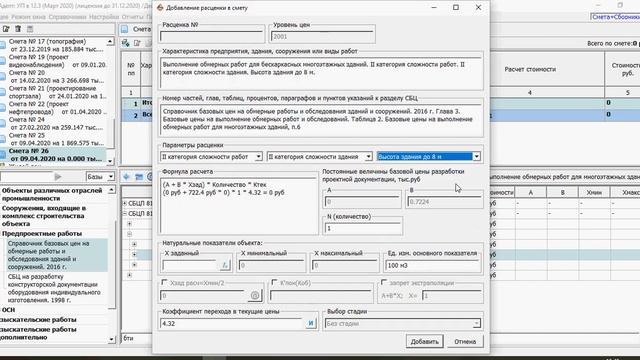640x360 pixels.
Task: Open II категория сложности работ dropdown
Action: click(x=258, y=157)
